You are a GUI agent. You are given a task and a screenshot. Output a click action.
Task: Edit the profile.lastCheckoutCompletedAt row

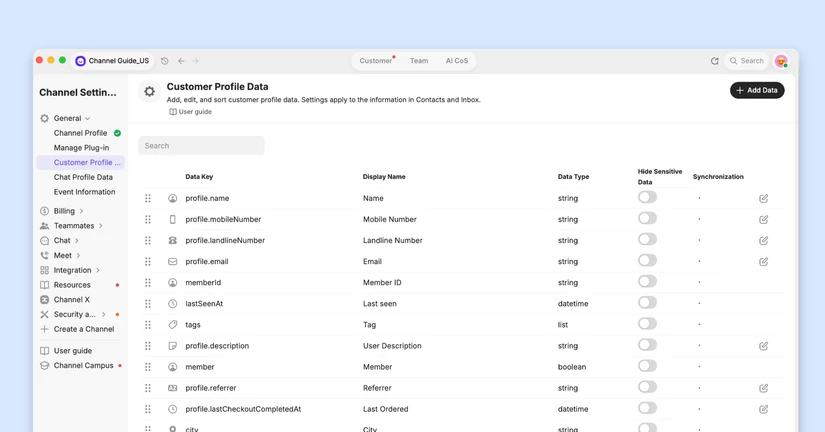763,409
